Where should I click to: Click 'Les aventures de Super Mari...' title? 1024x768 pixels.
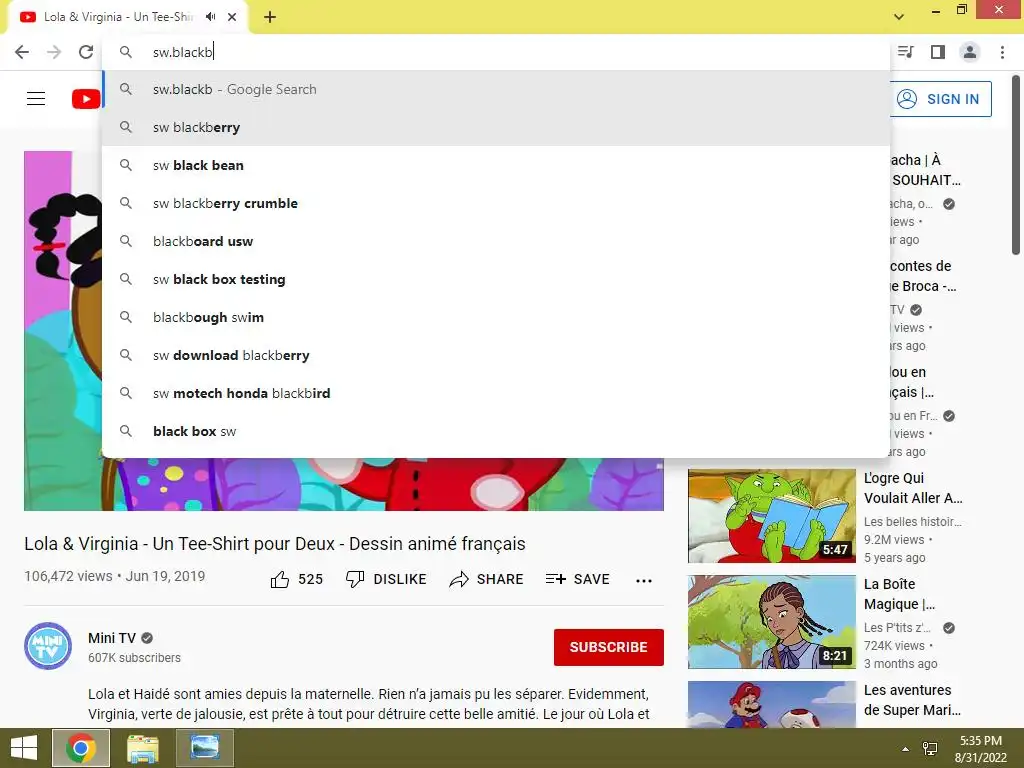(x=912, y=699)
